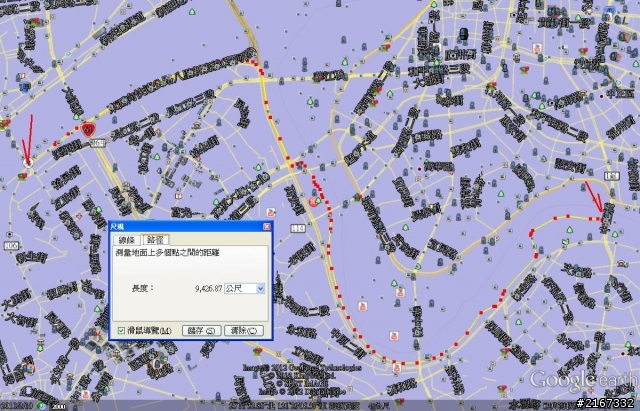Click the 長度 label in the dialog

142,288
